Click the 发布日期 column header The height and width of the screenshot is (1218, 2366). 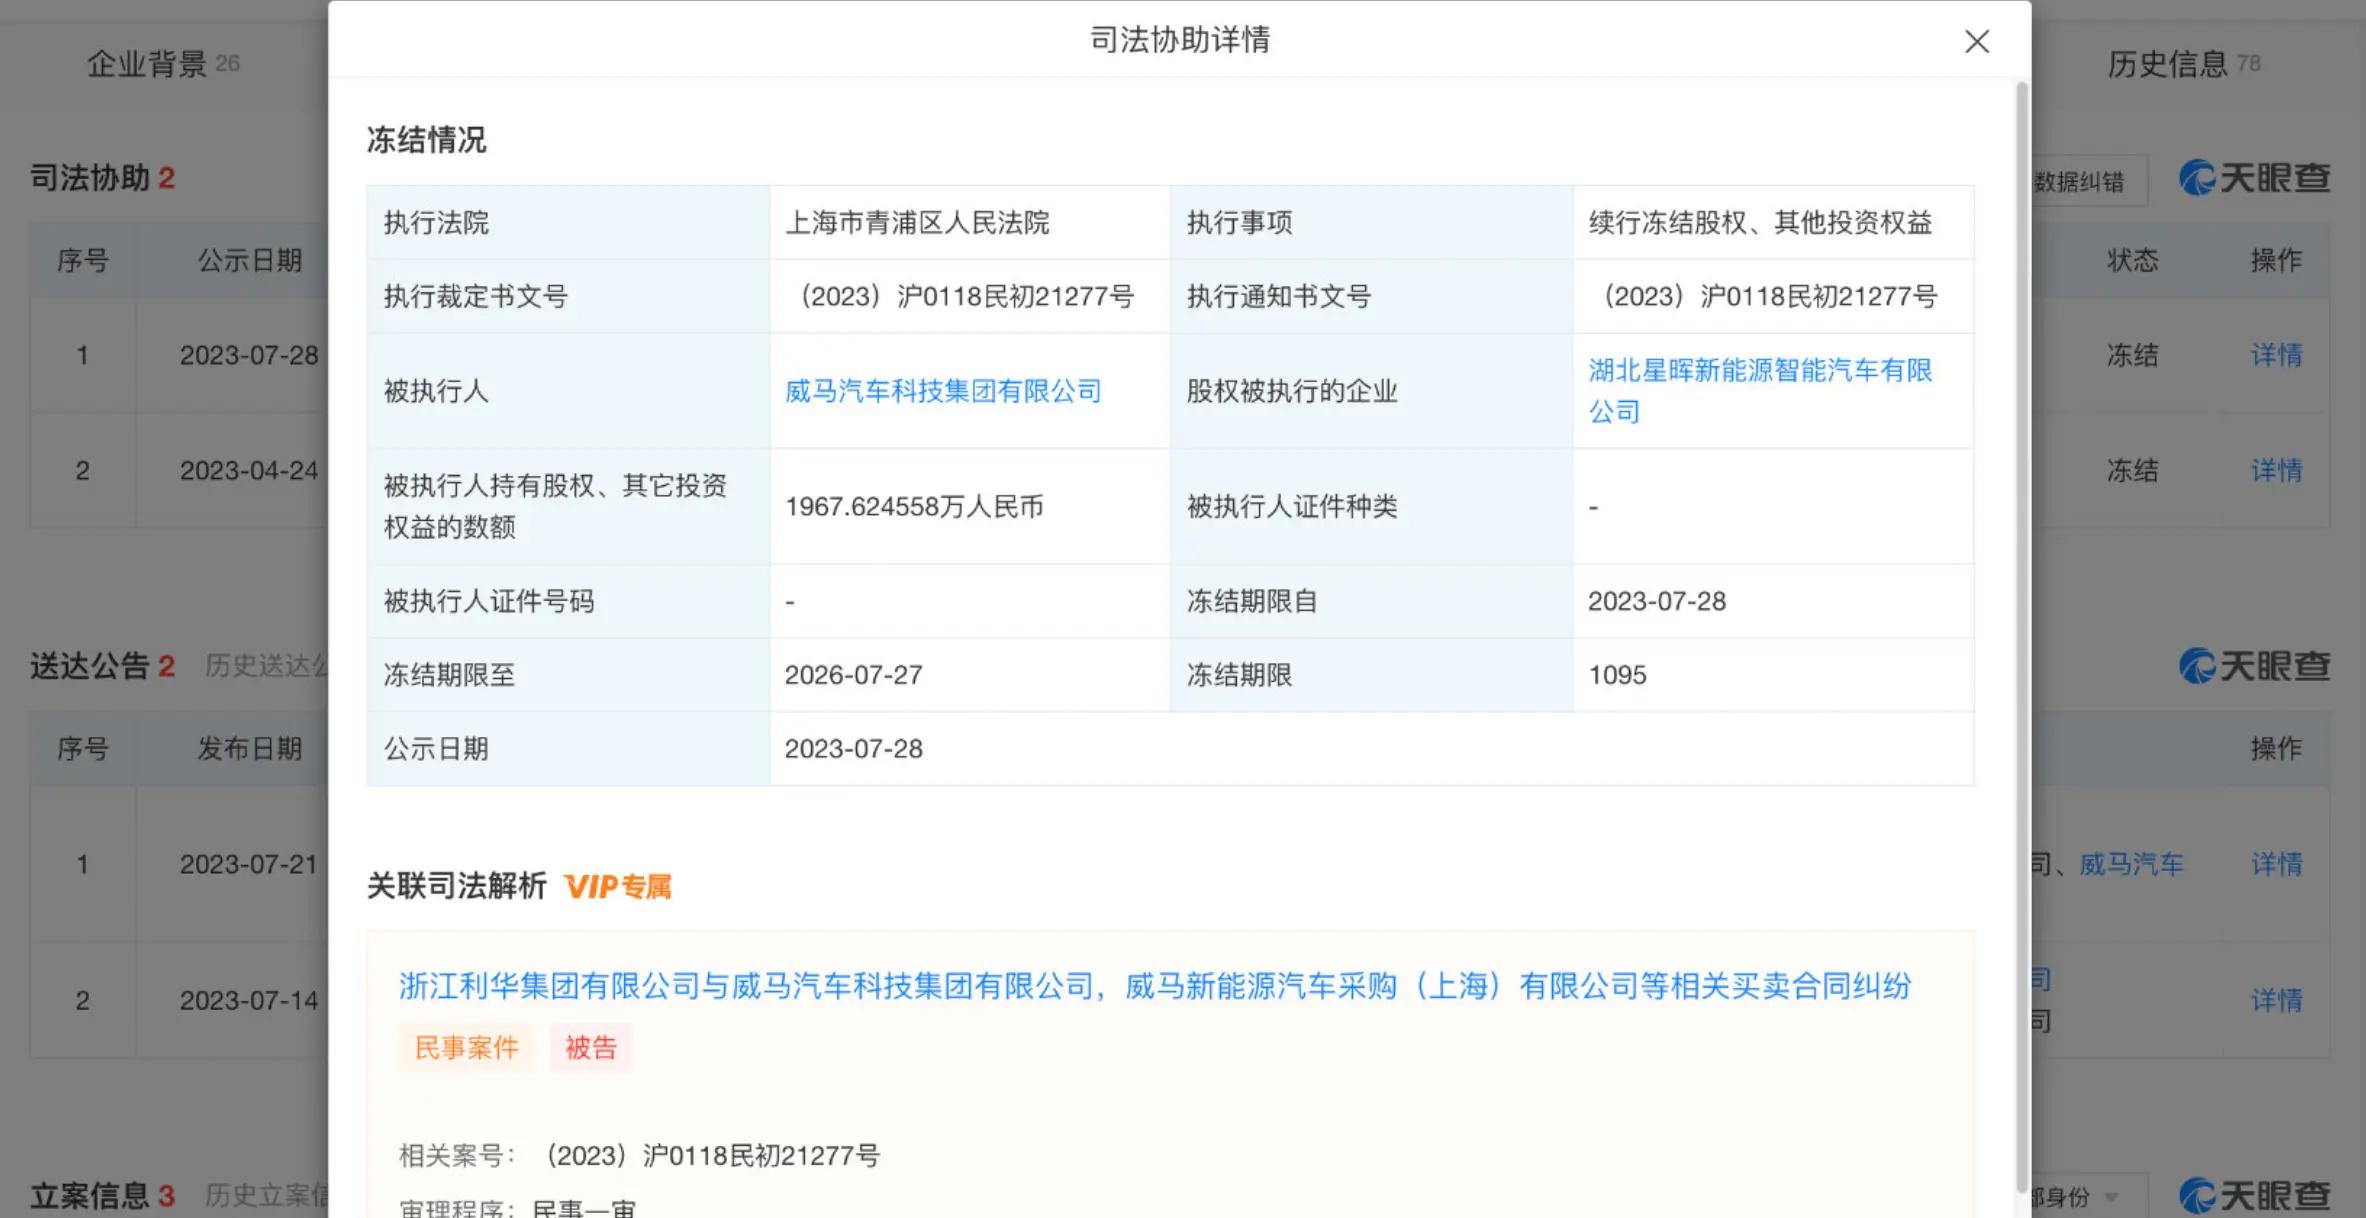click(x=249, y=748)
